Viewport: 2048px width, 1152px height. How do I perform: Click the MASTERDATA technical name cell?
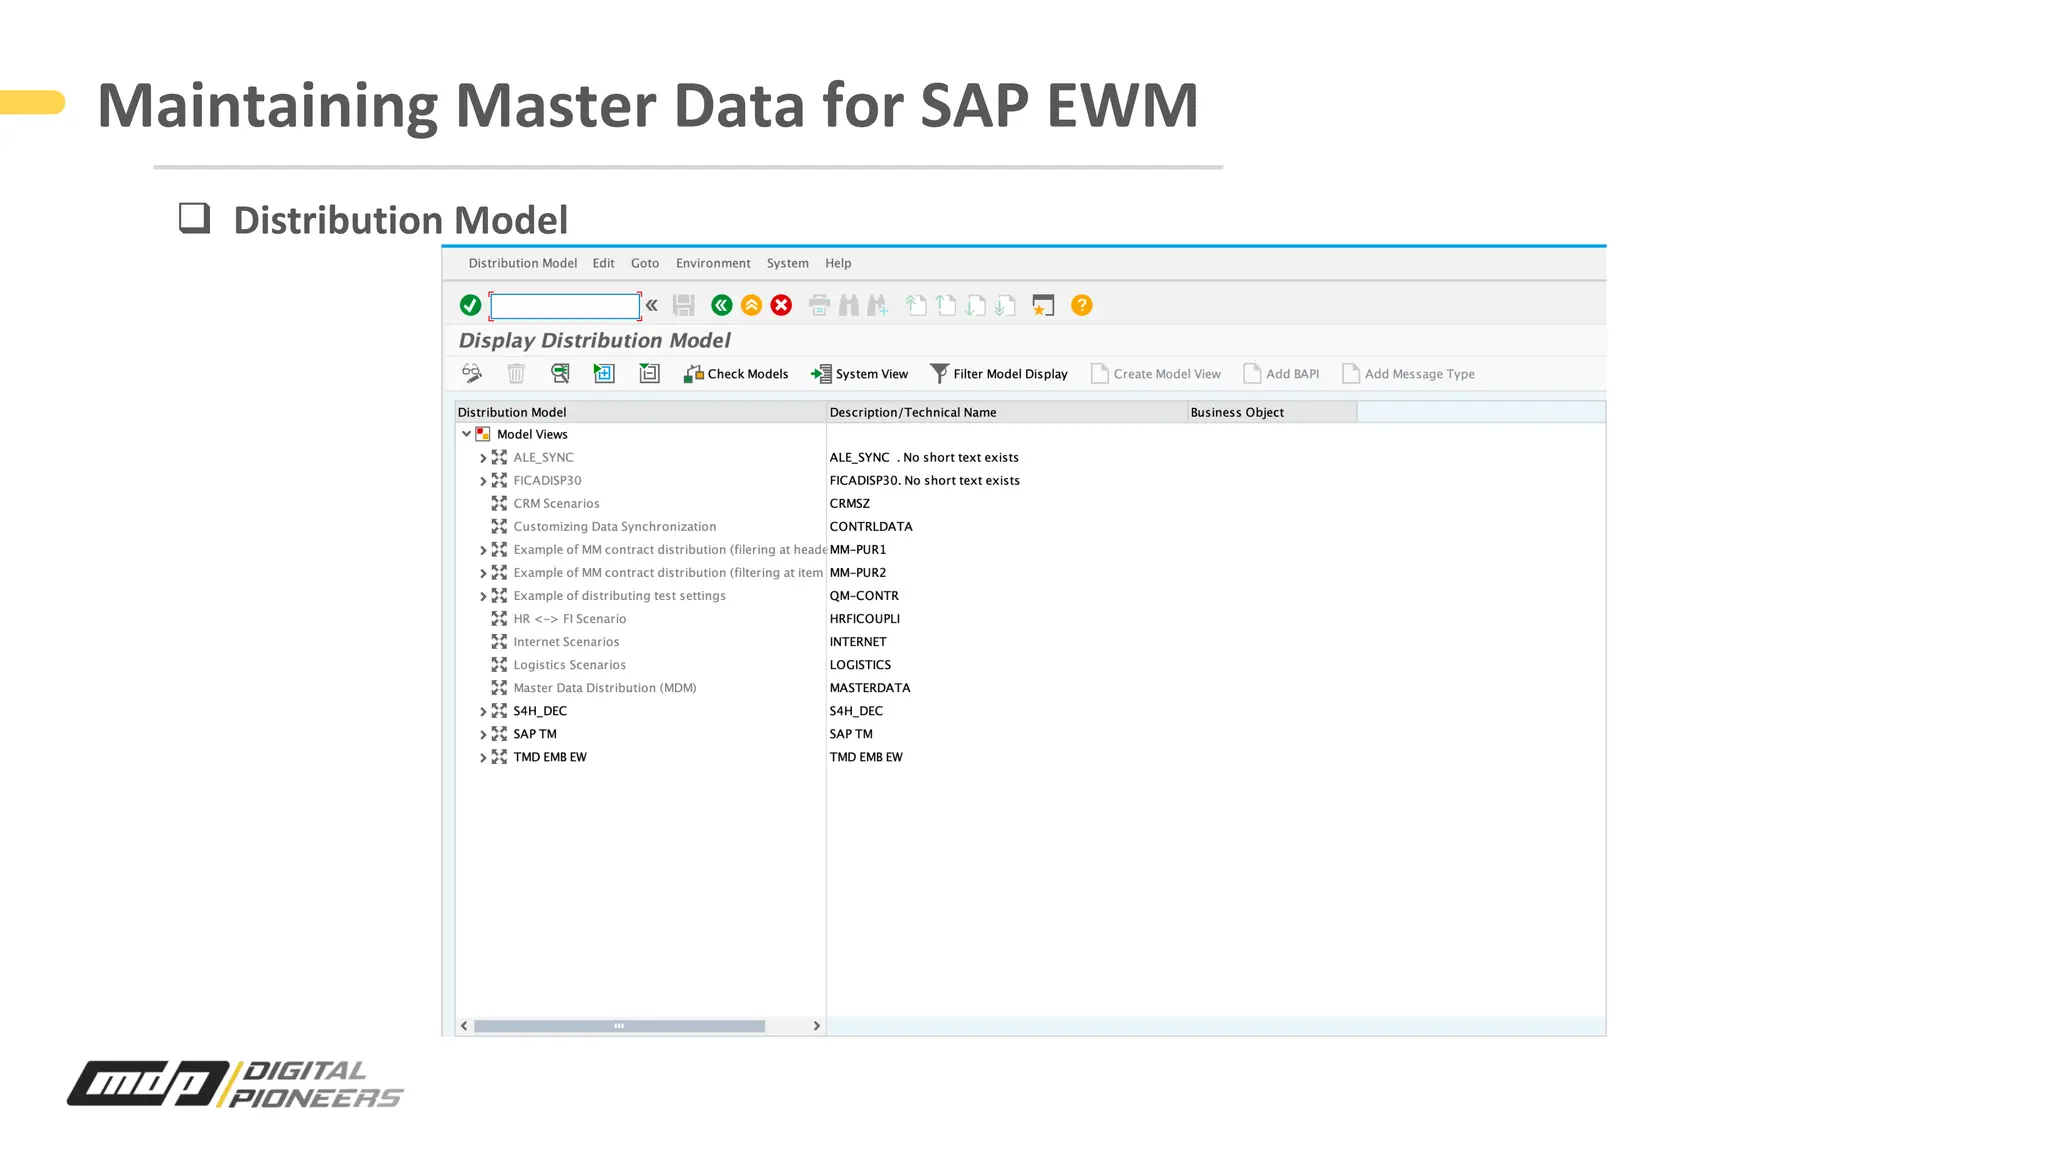coord(869,688)
